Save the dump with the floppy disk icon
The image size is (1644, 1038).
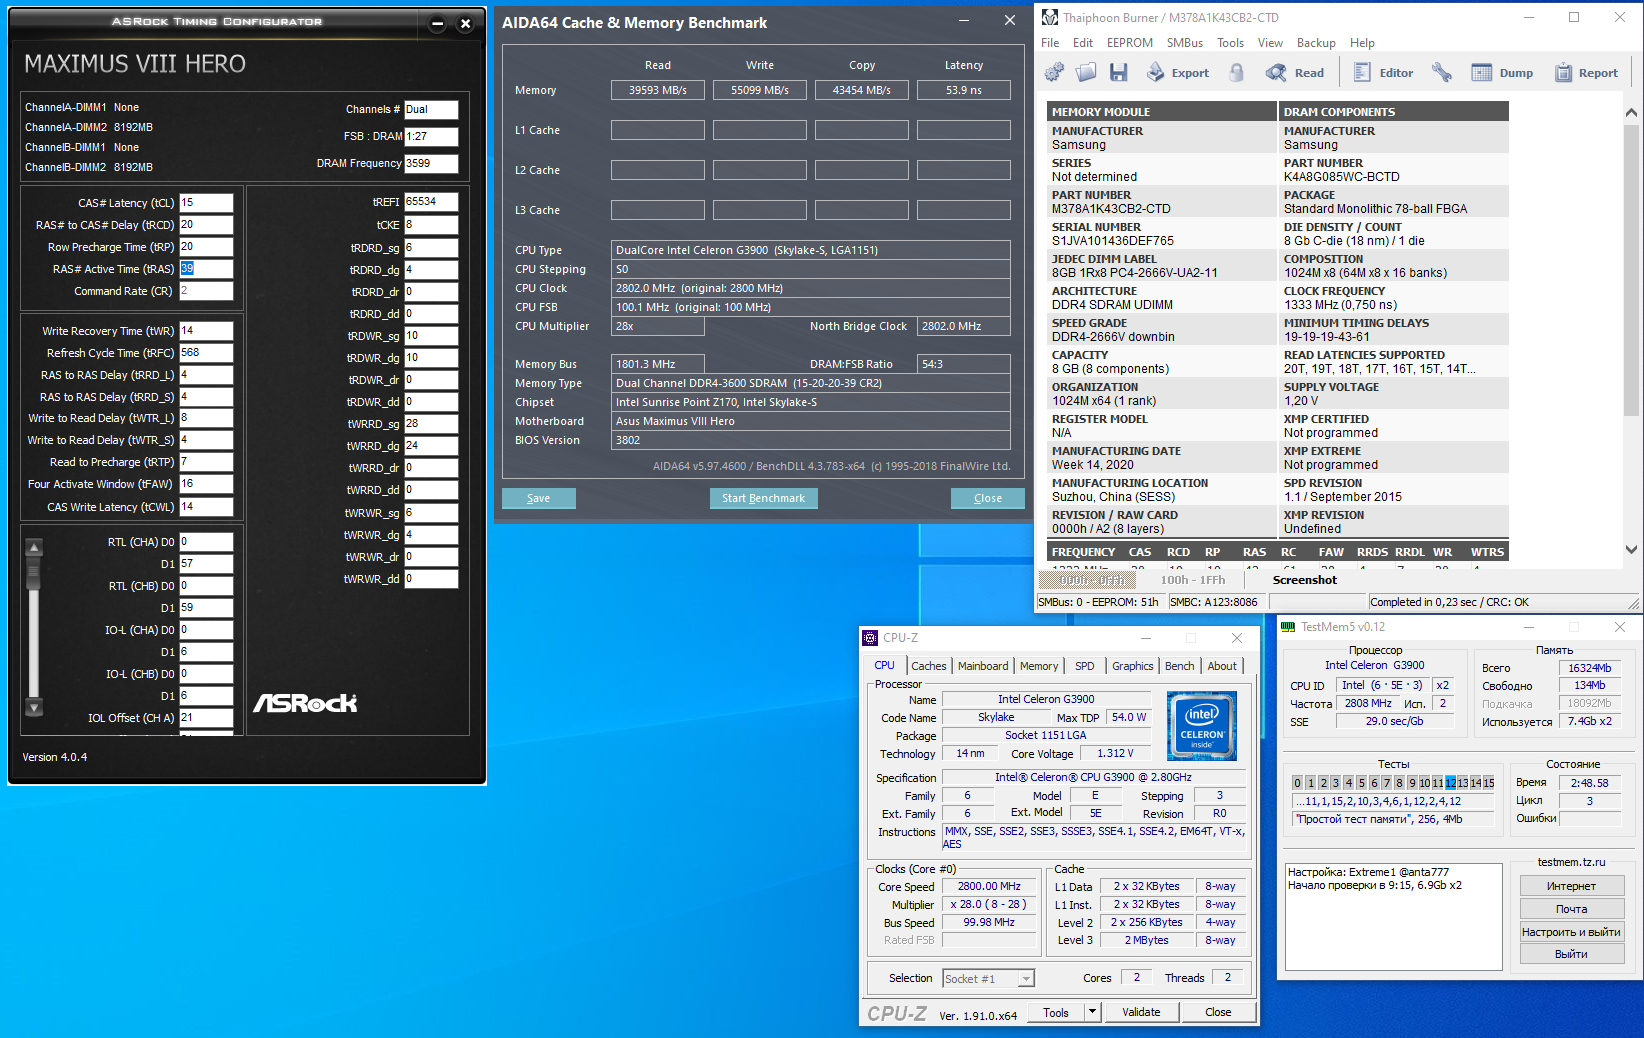1118,72
